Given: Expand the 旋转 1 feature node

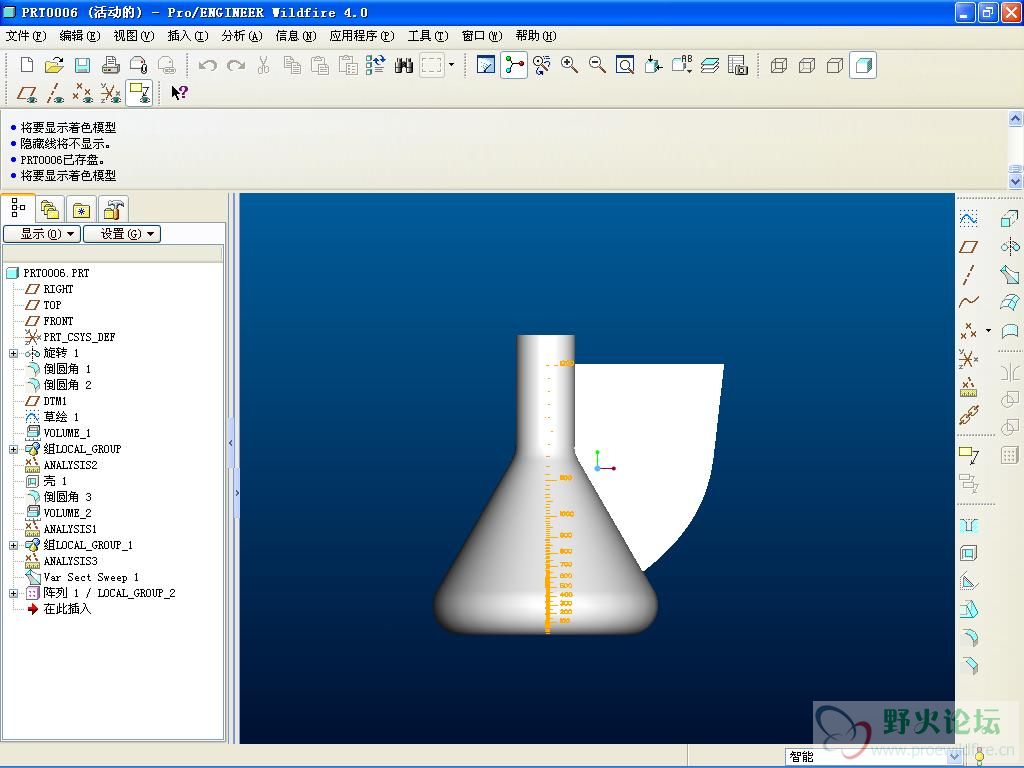Looking at the screenshot, I should 13,353.
